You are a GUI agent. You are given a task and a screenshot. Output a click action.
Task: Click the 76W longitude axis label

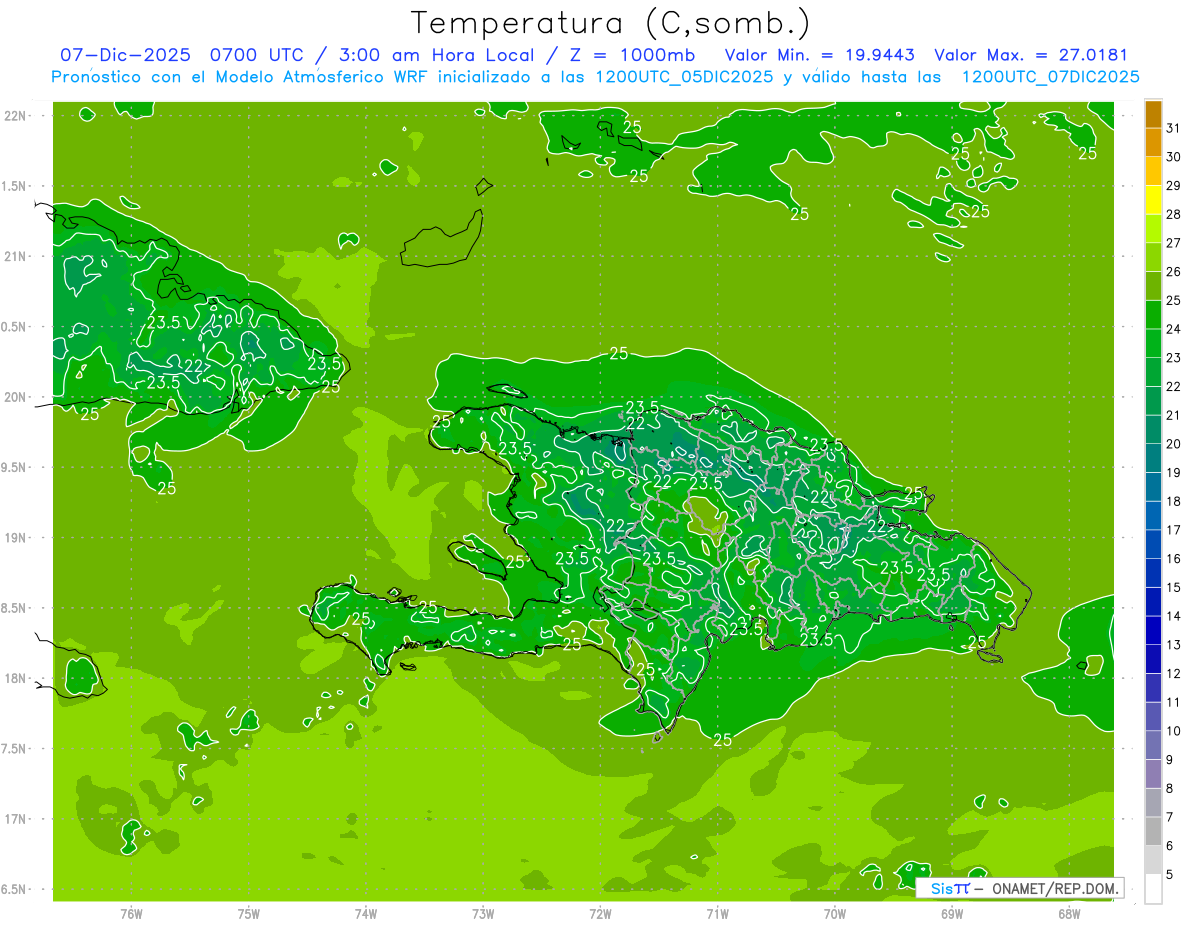coord(131,913)
